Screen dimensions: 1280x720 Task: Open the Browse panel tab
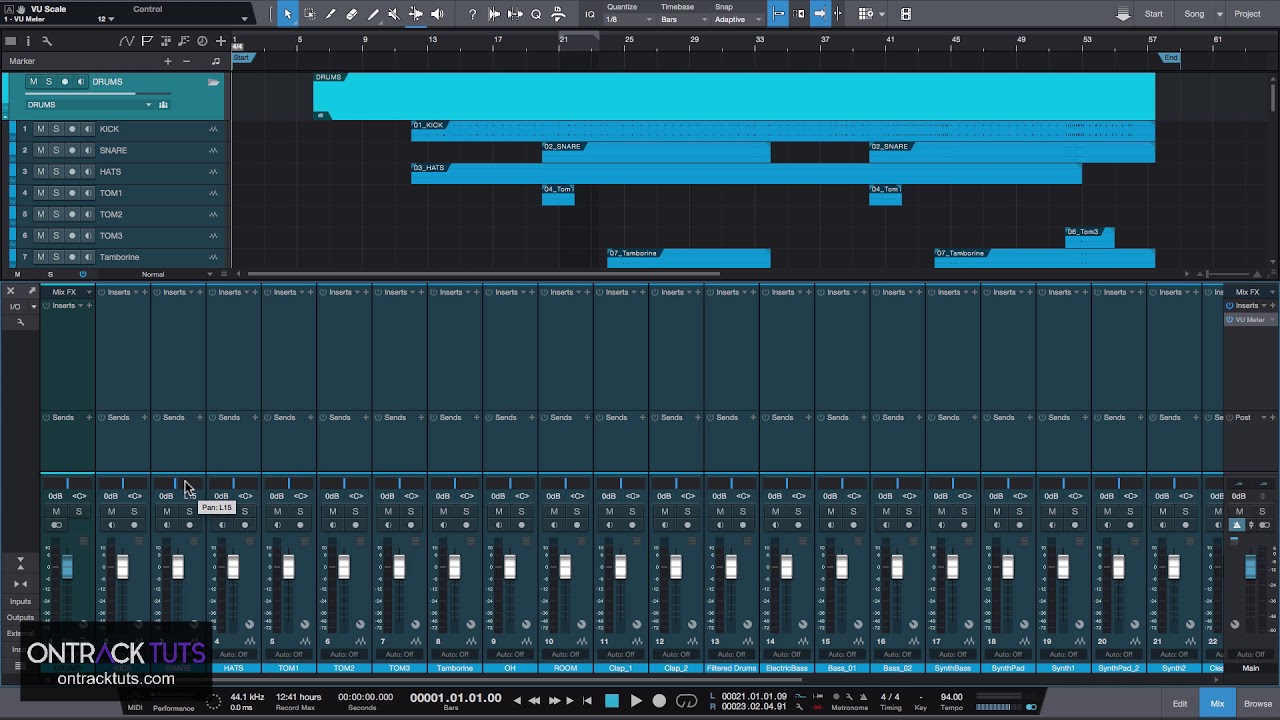tap(1258, 704)
